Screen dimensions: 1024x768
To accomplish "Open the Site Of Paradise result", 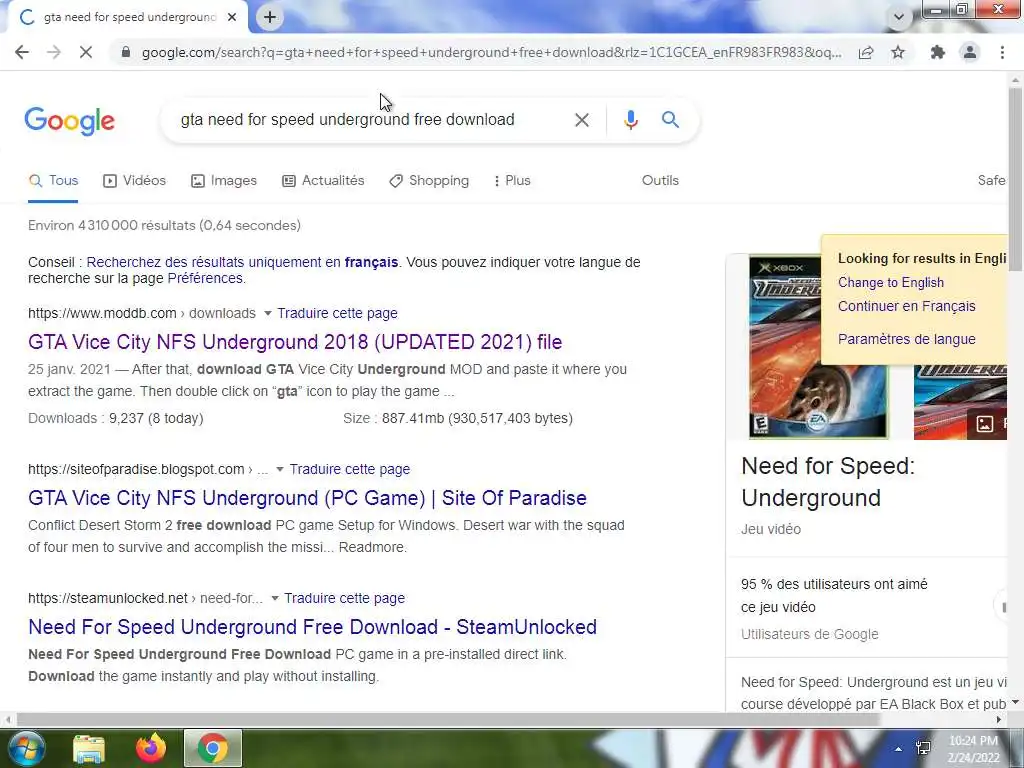I will [307, 498].
